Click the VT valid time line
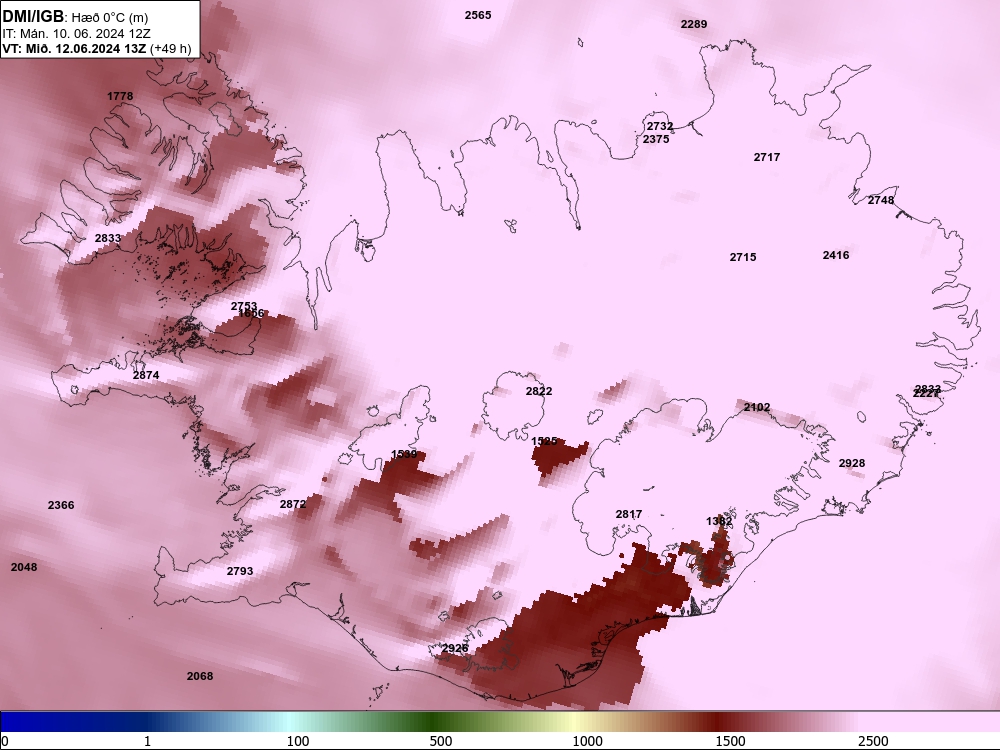The height and width of the screenshot is (750, 1000). 97,48
